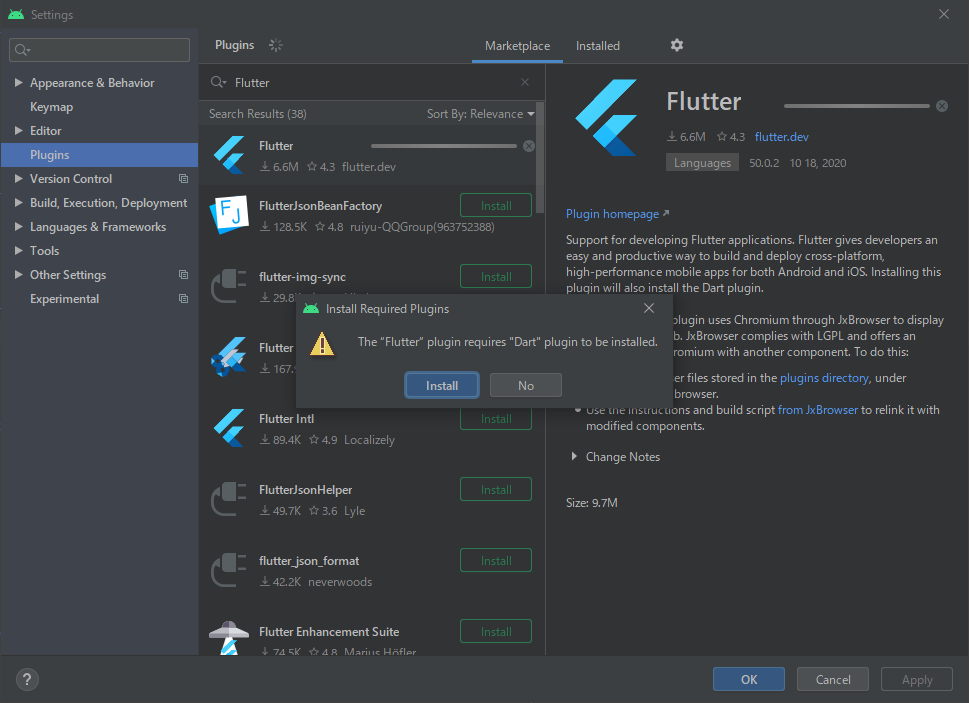Expand Appearance & Behavior section
969x703 pixels.
click(x=19, y=82)
